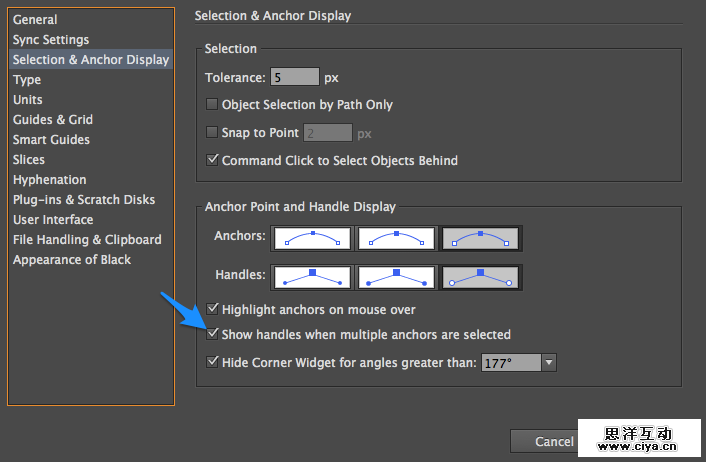This screenshot has width=706, height=462.
Task: Pick the hollow-endpoint Handles display style
Action: click(482, 277)
